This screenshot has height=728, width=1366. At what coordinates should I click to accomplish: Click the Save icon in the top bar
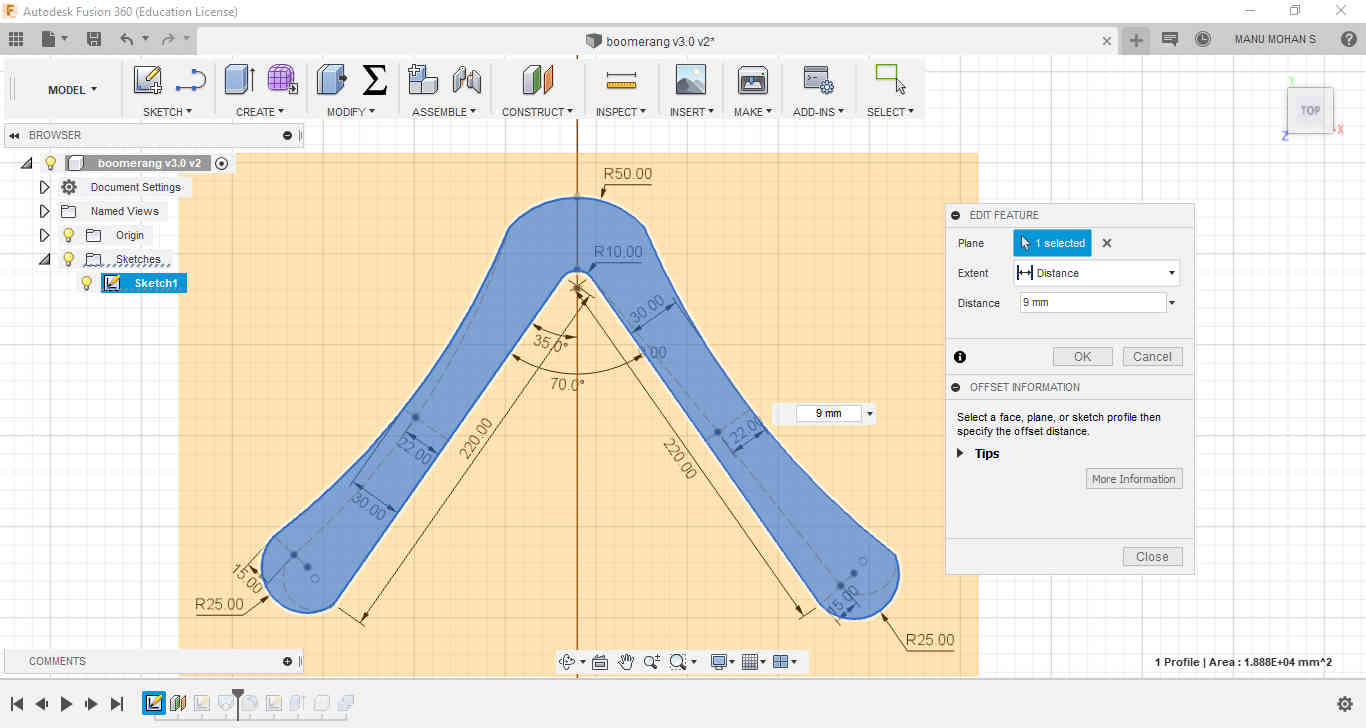(94, 39)
